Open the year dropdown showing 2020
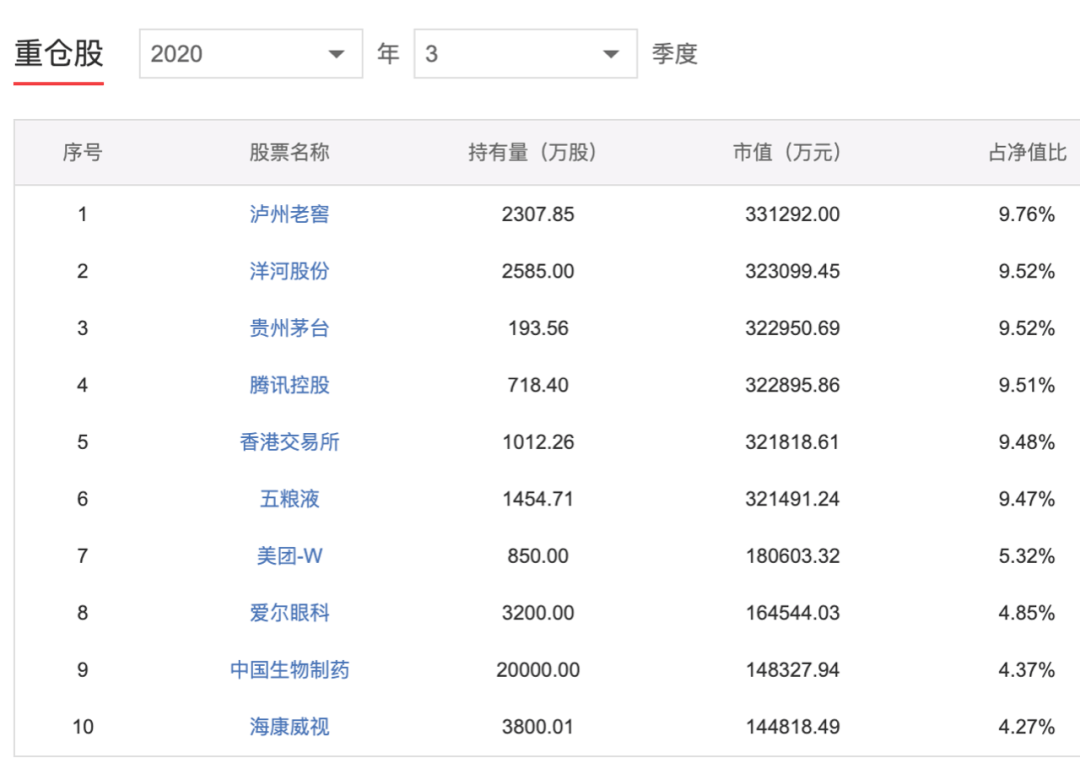Viewport: 1080px width, 758px height. pos(251,54)
